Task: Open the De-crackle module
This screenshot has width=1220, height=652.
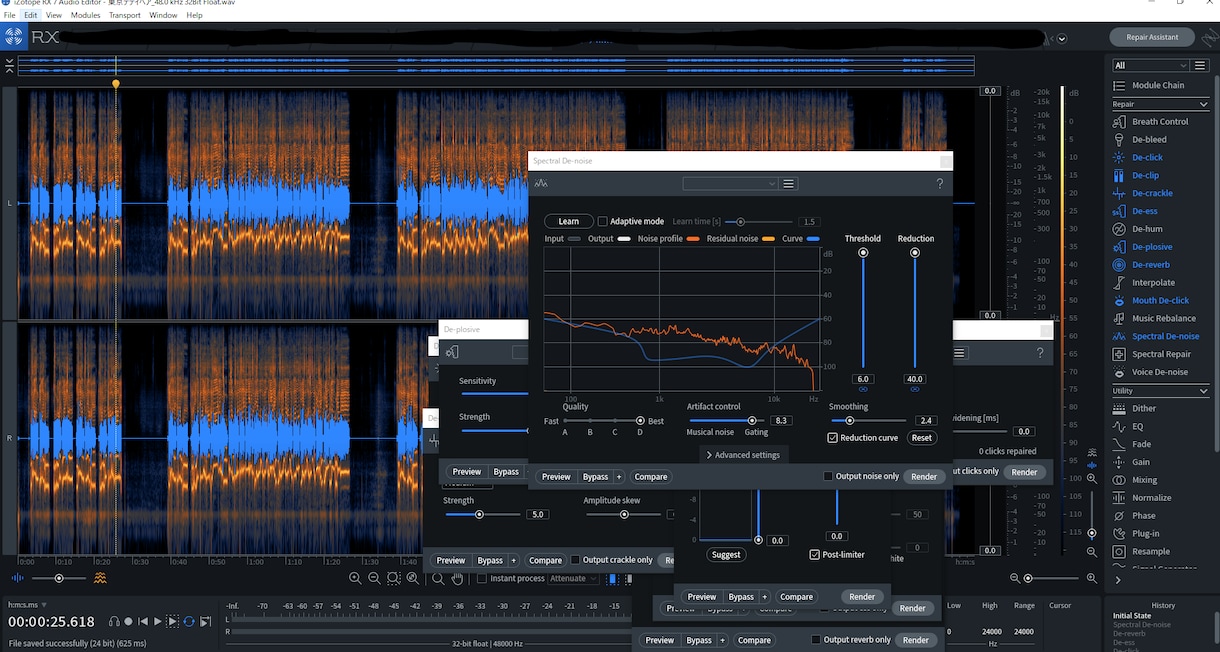Action: click(1152, 193)
